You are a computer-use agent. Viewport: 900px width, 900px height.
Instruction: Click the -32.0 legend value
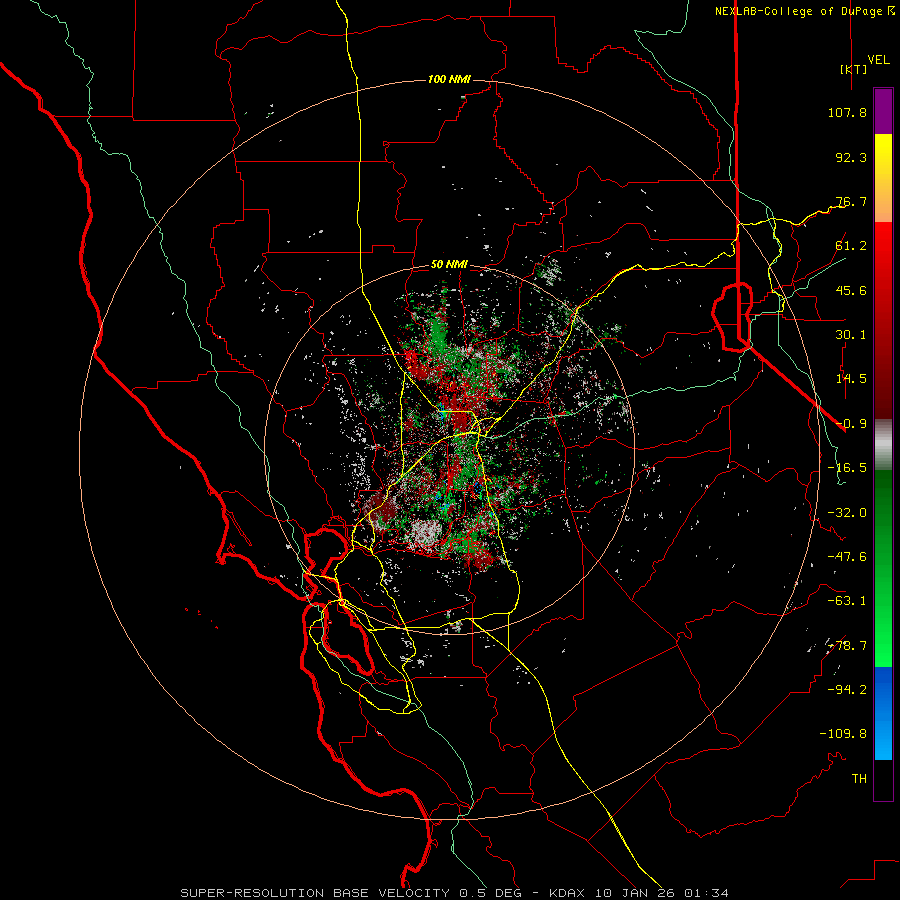coord(847,513)
